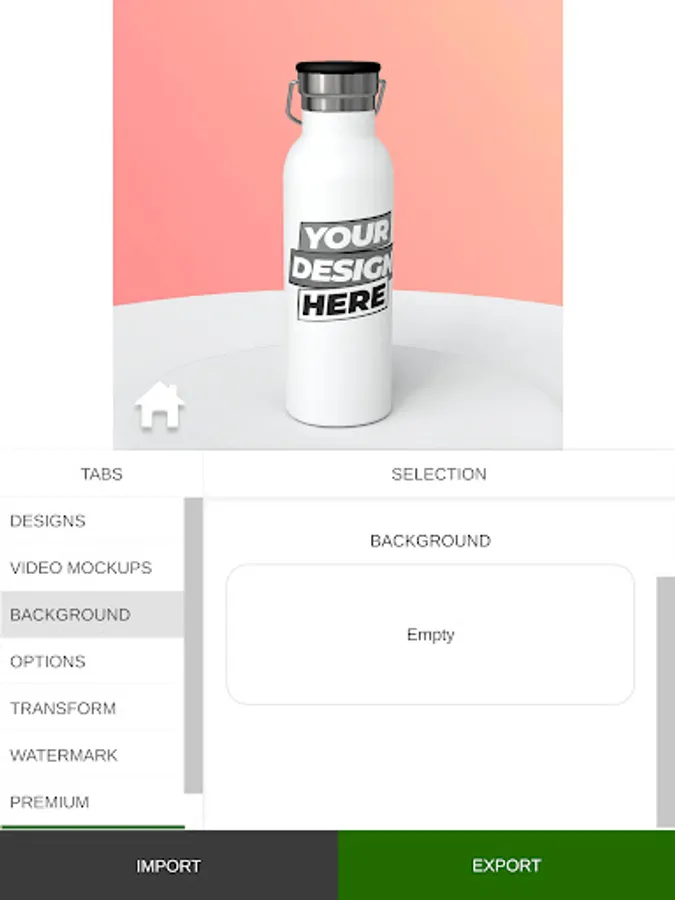Click the TABS column header
Viewport: 675px width, 900px height.
click(x=102, y=474)
